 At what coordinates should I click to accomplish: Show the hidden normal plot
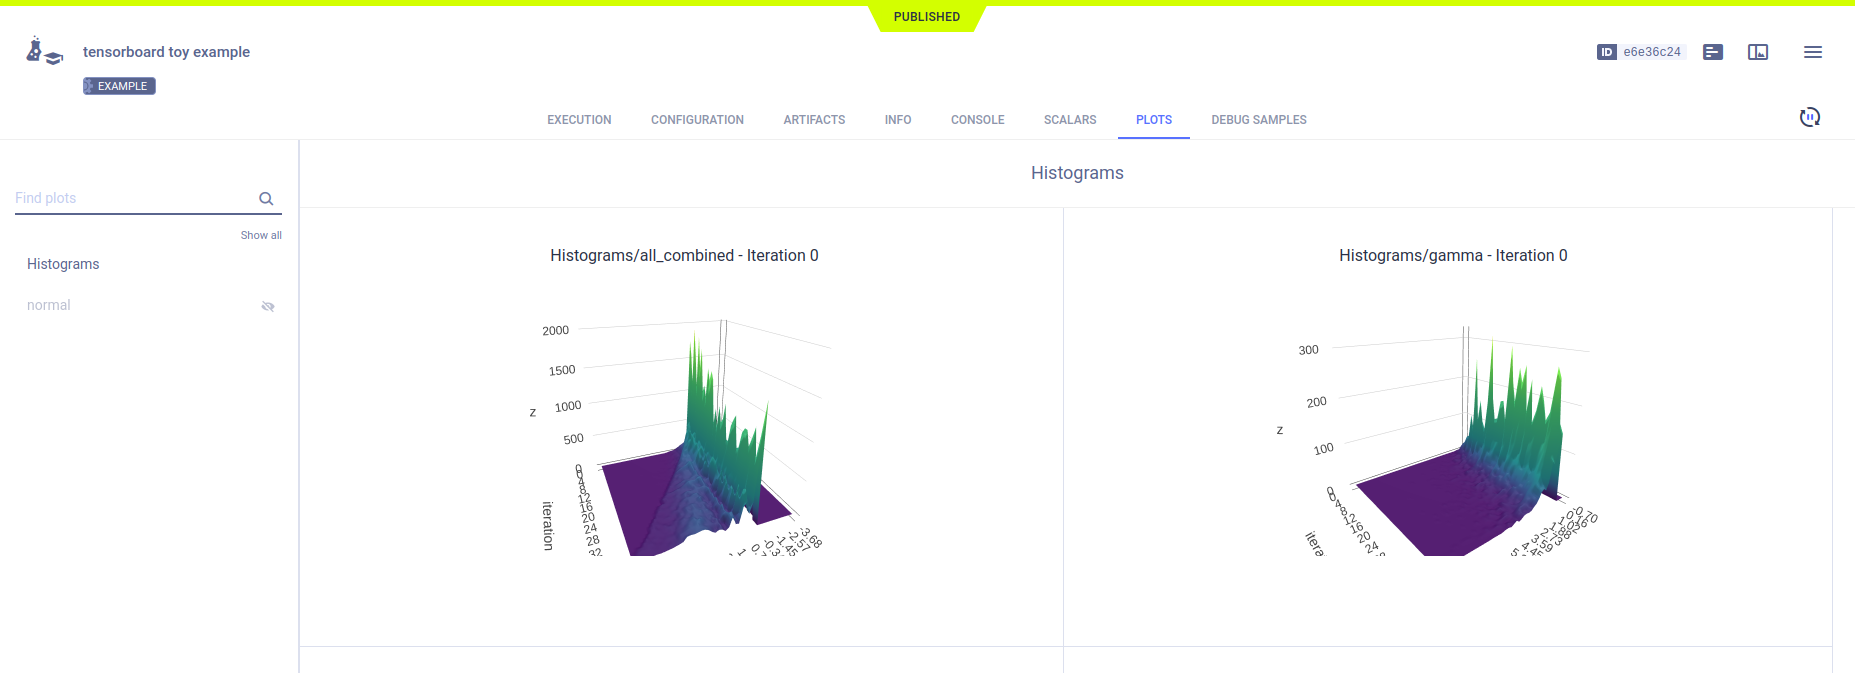pyautogui.click(x=267, y=306)
